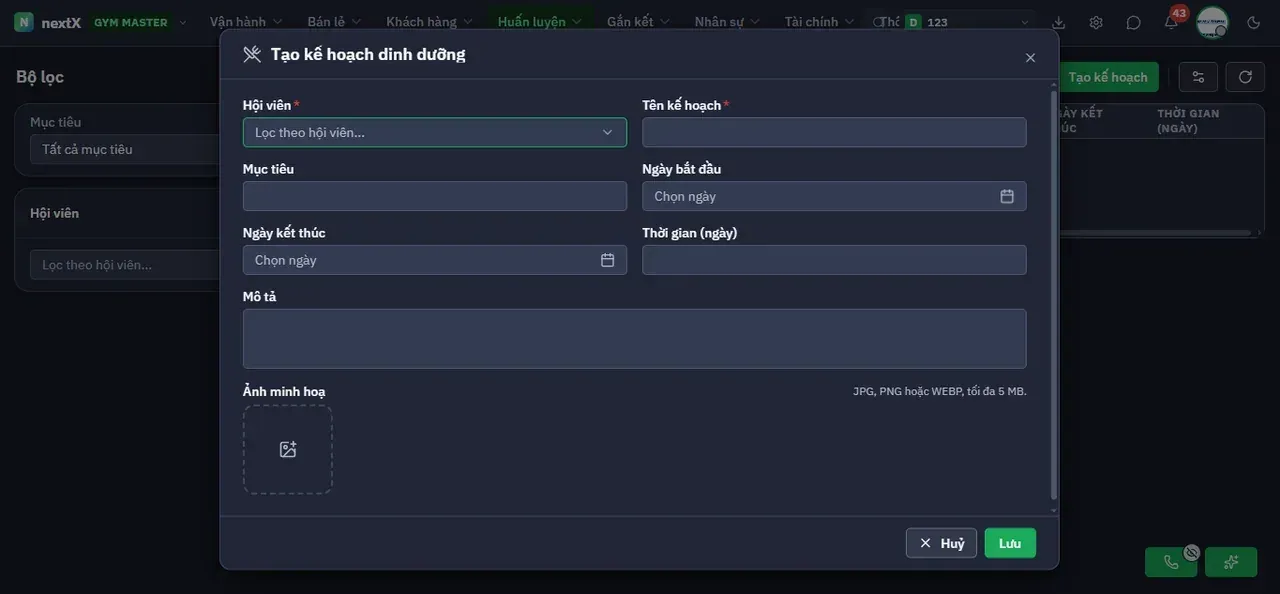Click the table horizontal scrollbar behind the dialog
Viewport: 1280px width, 594px height.
[x=1155, y=233]
